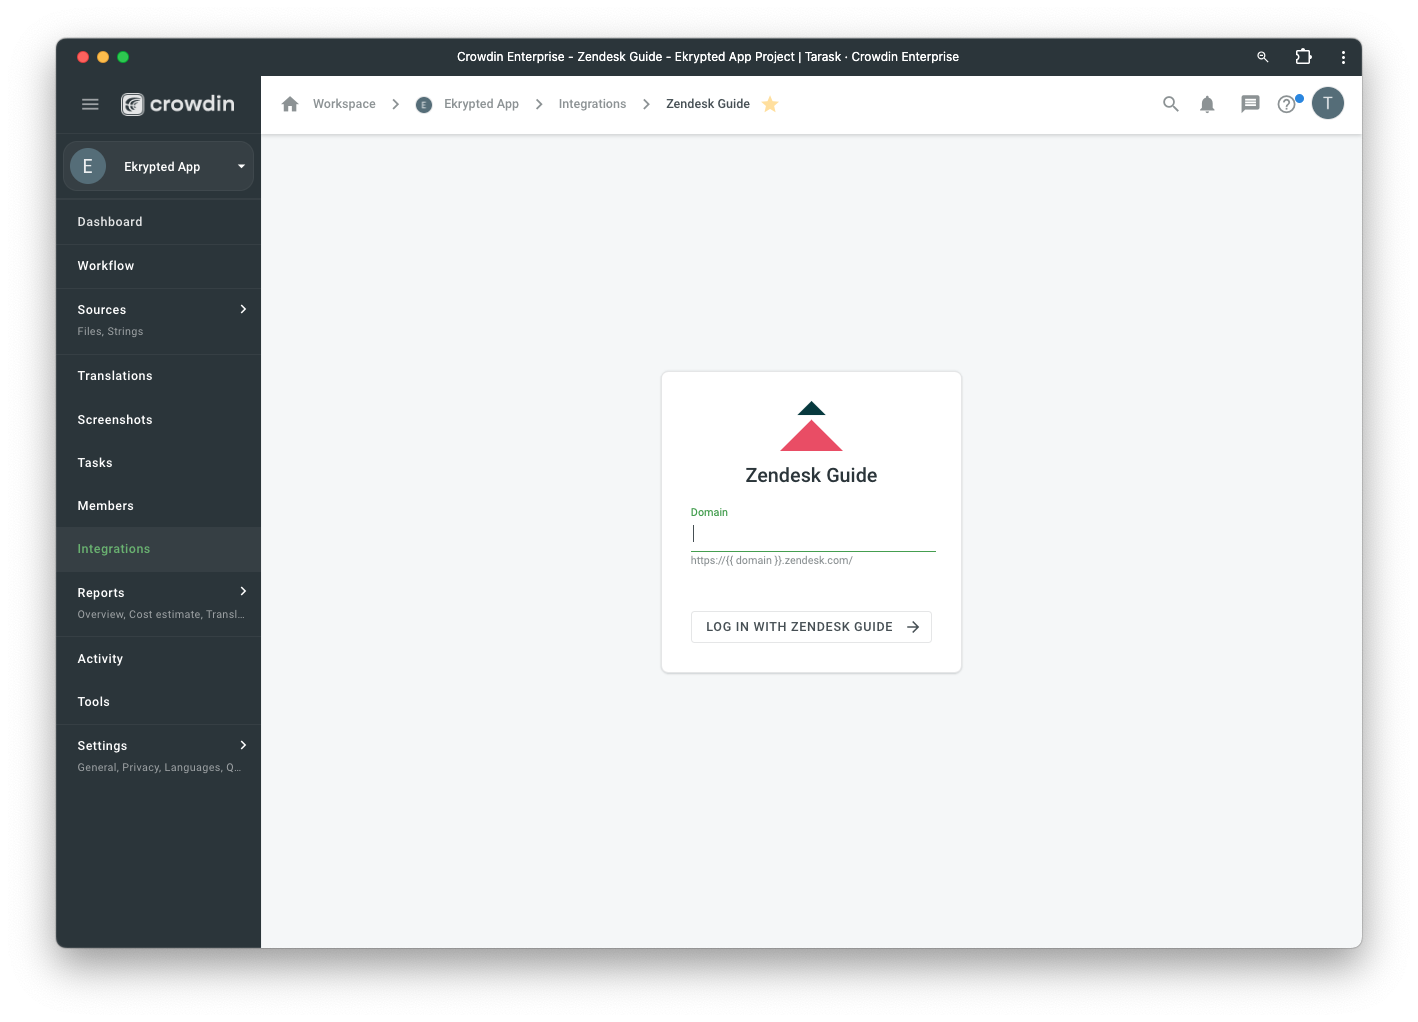Open Dashboard in the sidebar
The height and width of the screenshot is (1022, 1418).
[158, 222]
